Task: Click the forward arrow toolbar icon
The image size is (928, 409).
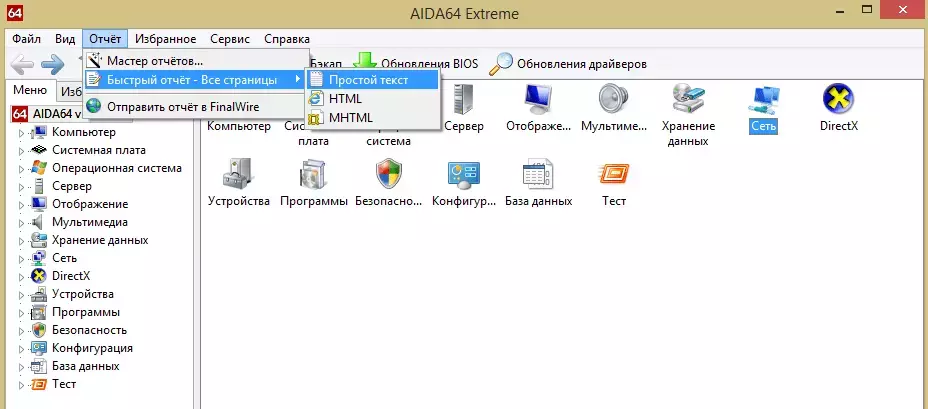Action: click(53, 64)
